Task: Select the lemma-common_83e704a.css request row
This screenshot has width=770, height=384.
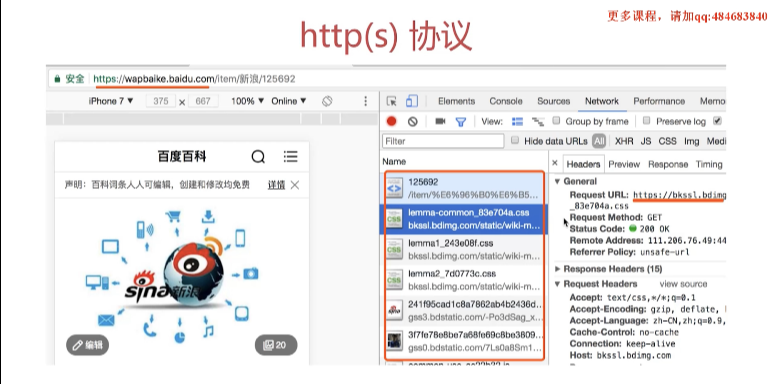Action: pyautogui.click(x=464, y=219)
